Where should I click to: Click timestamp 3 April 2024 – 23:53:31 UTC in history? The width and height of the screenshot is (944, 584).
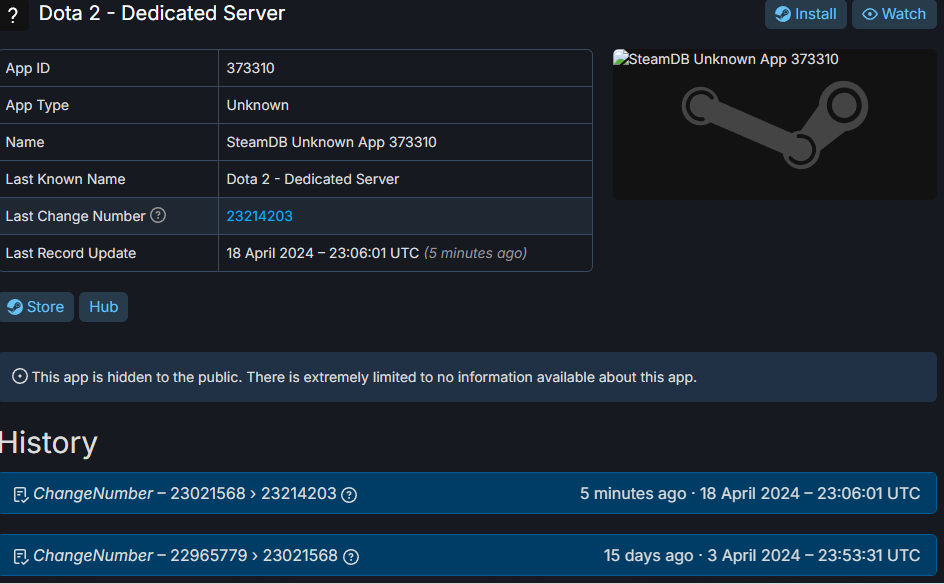(x=814, y=556)
